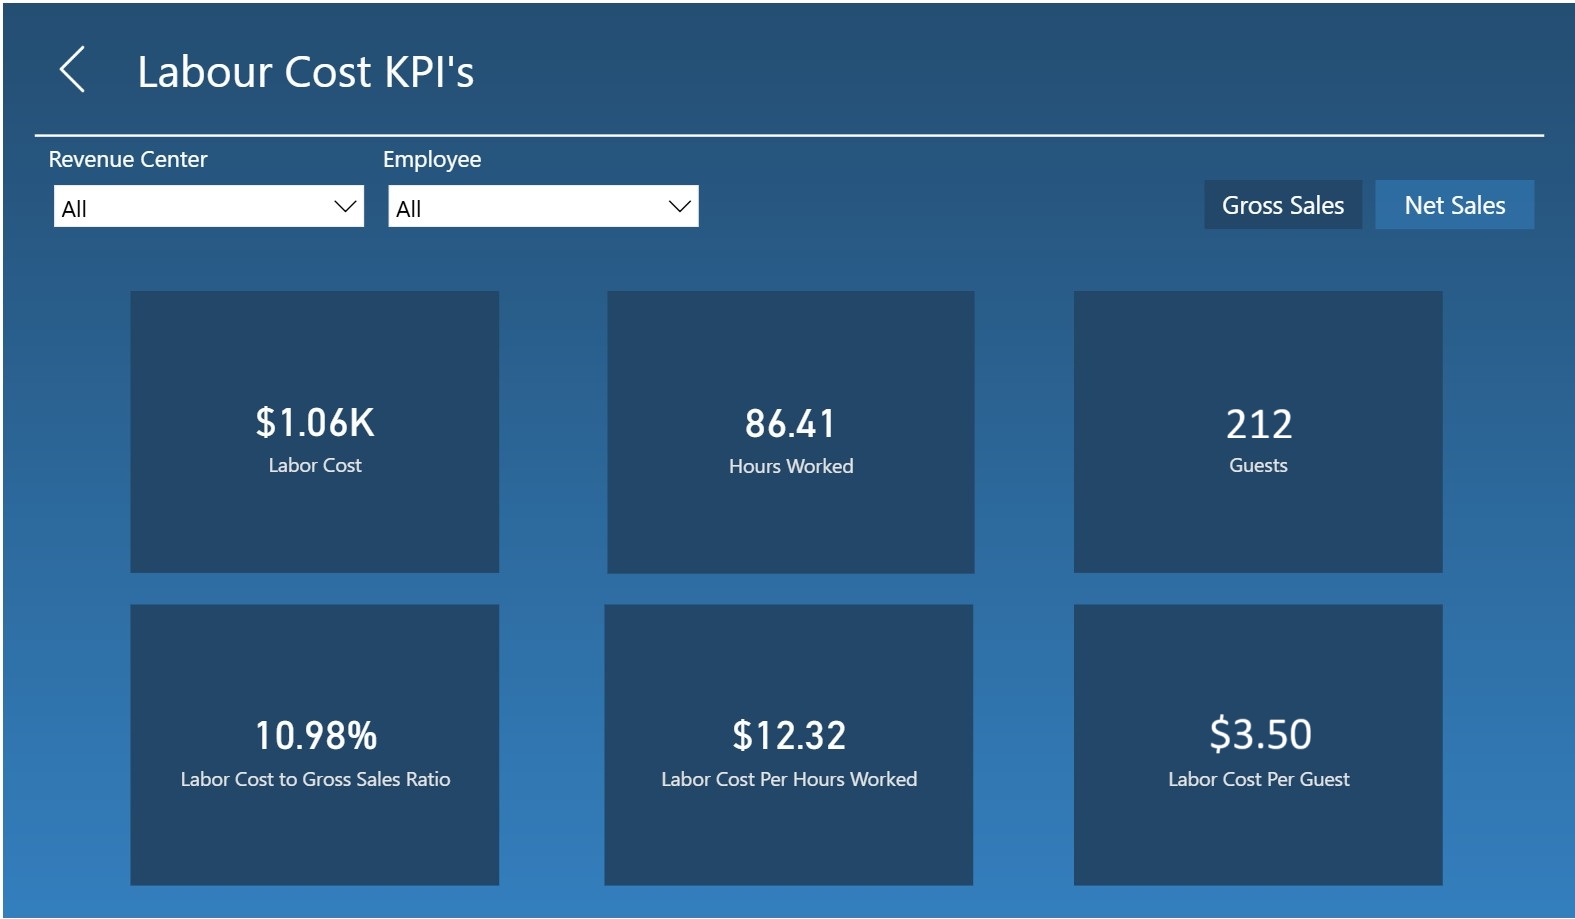Click the Employee dropdown chevron arrow
Viewport: 1575px width, 919px height.
coord(679,207)
